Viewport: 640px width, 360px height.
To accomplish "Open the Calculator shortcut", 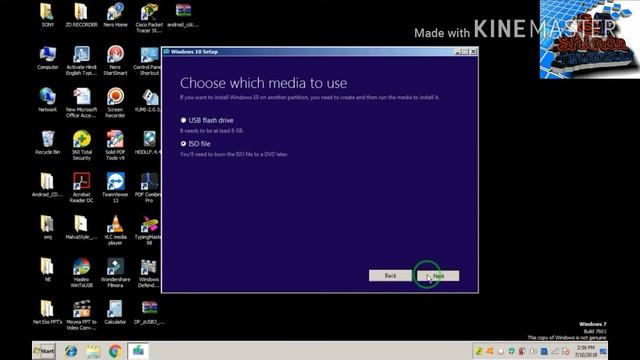I will click(115, 312).
